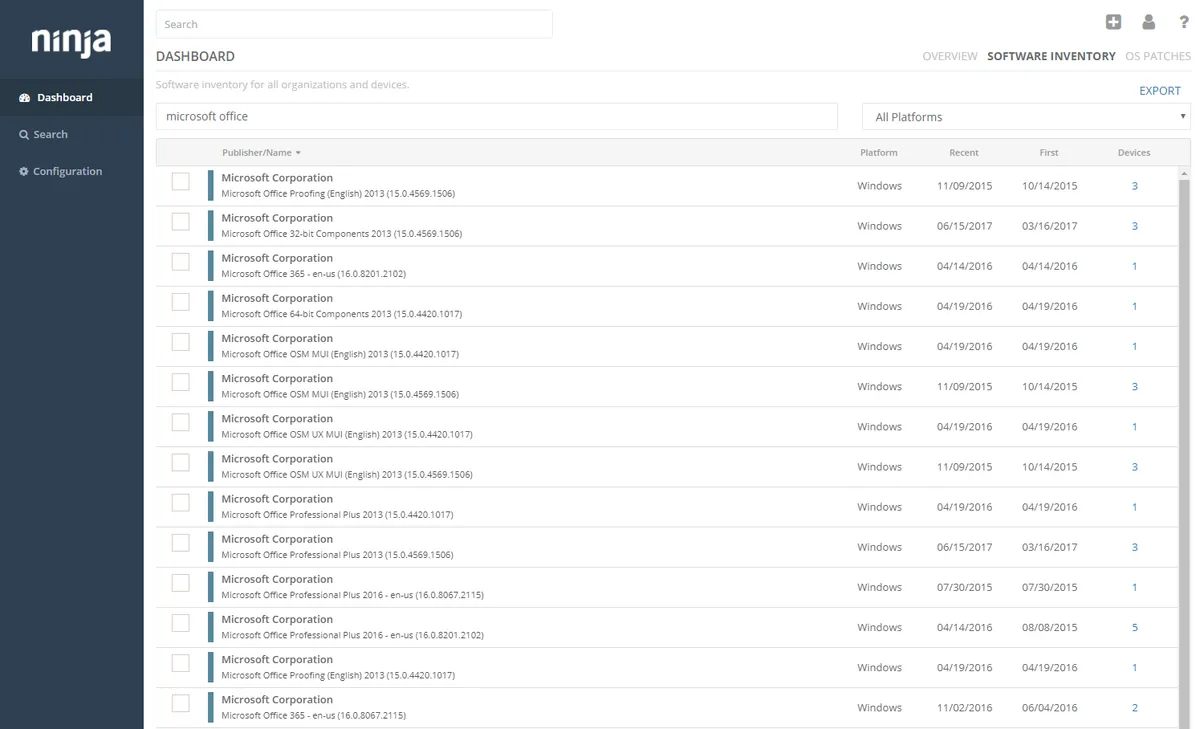Tick checkbox for Office 64-bit Components 2013
This screenshot has height=729, width=1200.
tap(180, 302)
